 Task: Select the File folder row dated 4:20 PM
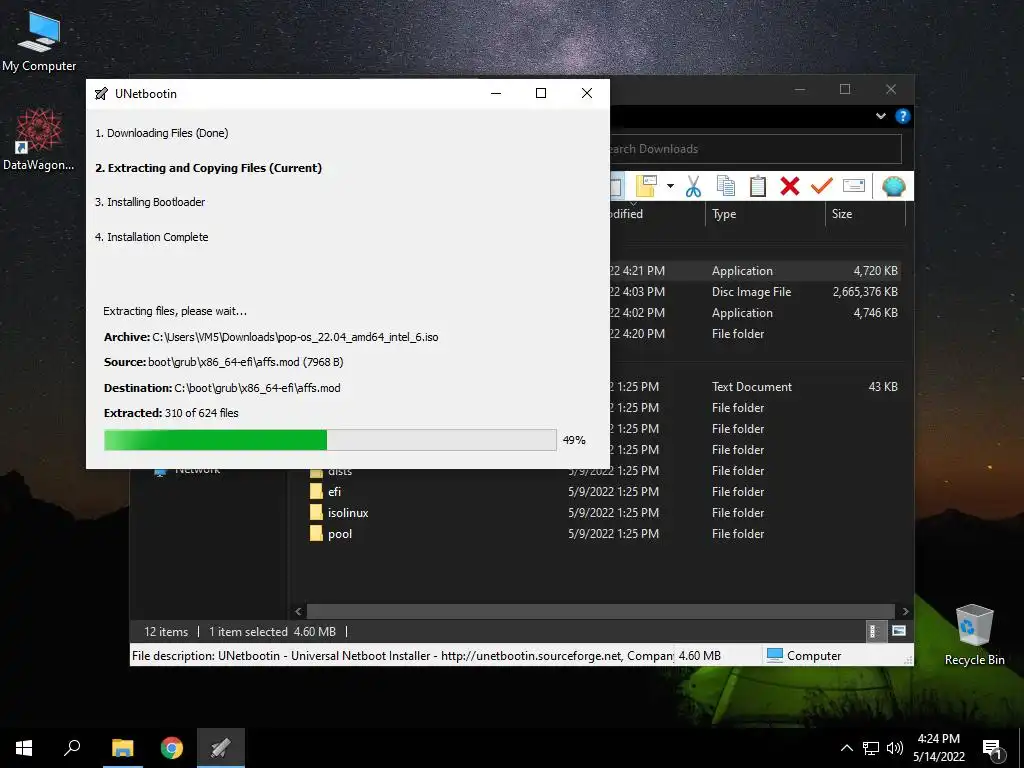tap(758, 334)
